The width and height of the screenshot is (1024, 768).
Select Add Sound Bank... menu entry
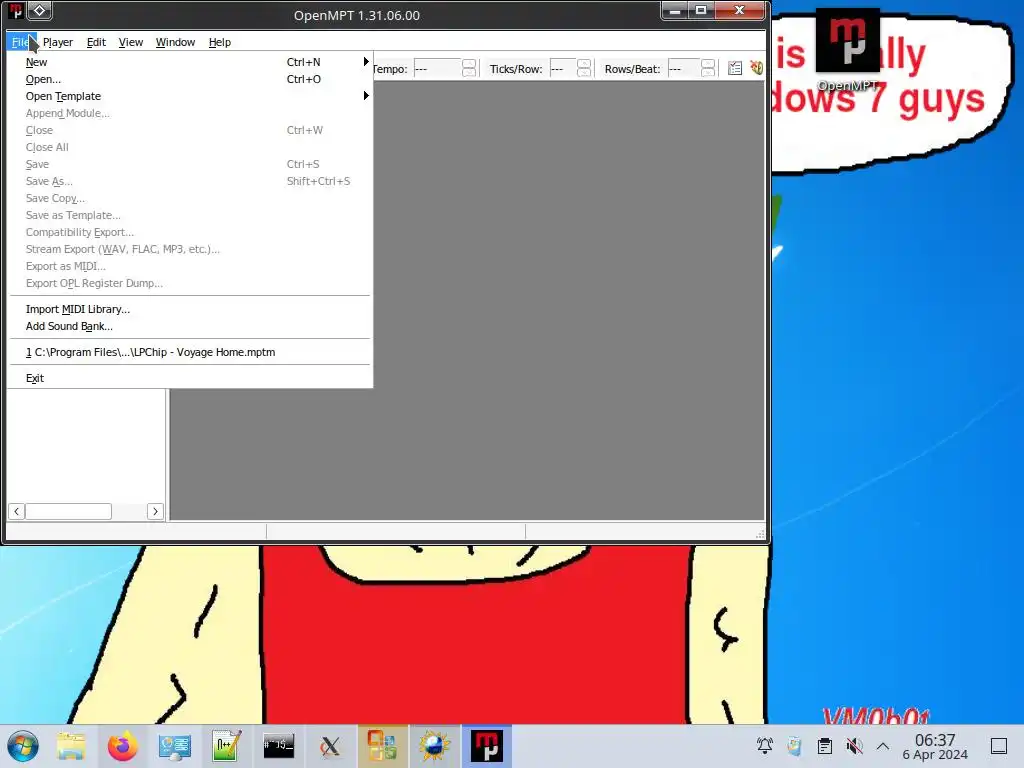point(190,326)
